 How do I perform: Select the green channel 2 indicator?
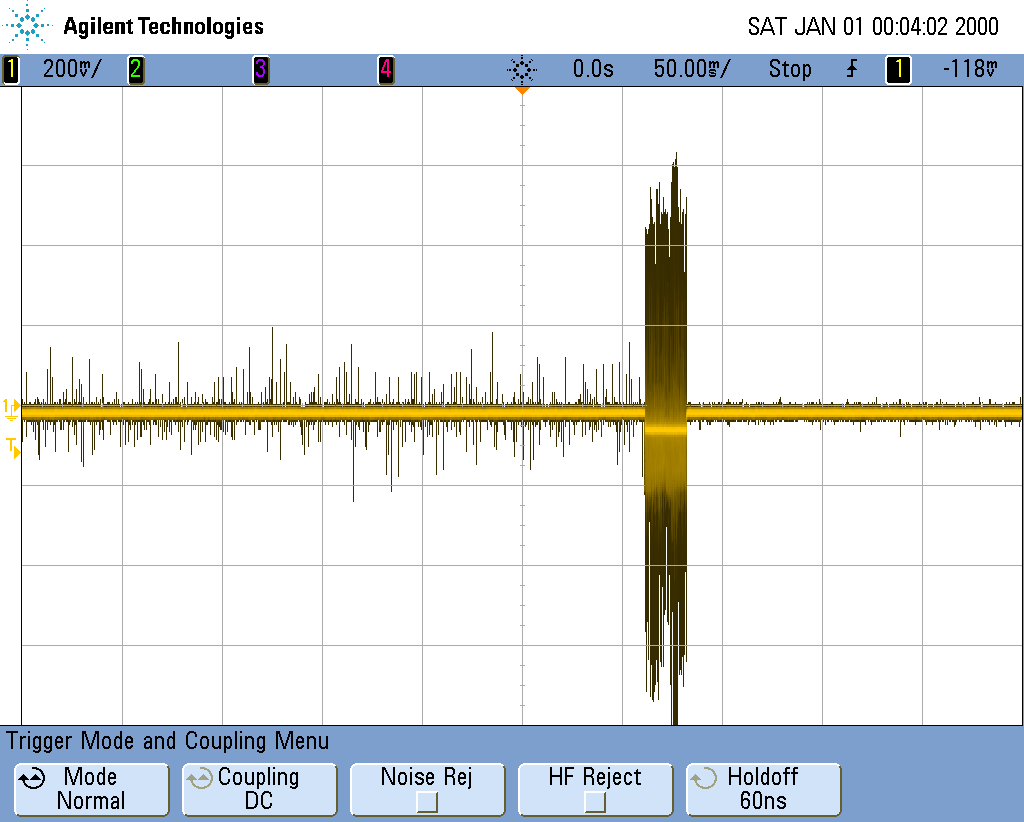tap(135, 70)
